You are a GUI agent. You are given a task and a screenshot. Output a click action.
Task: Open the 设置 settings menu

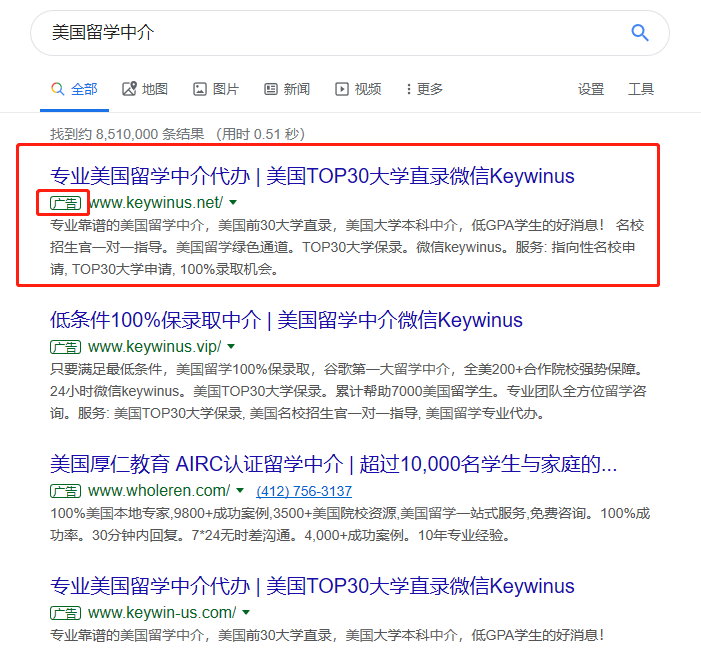pos(591,89)
